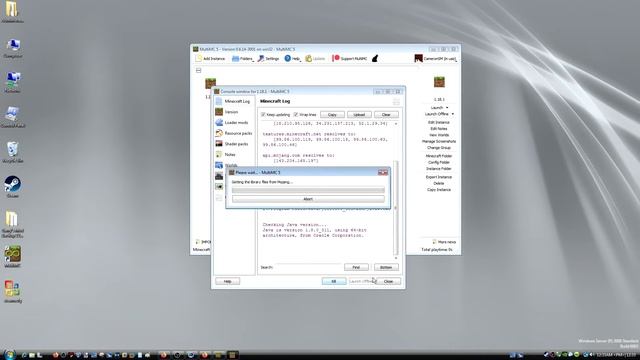Collapse the instance group in main window
Image resolution: width=640 pixels, height=360 pixels.
click(x=198, y=71)
